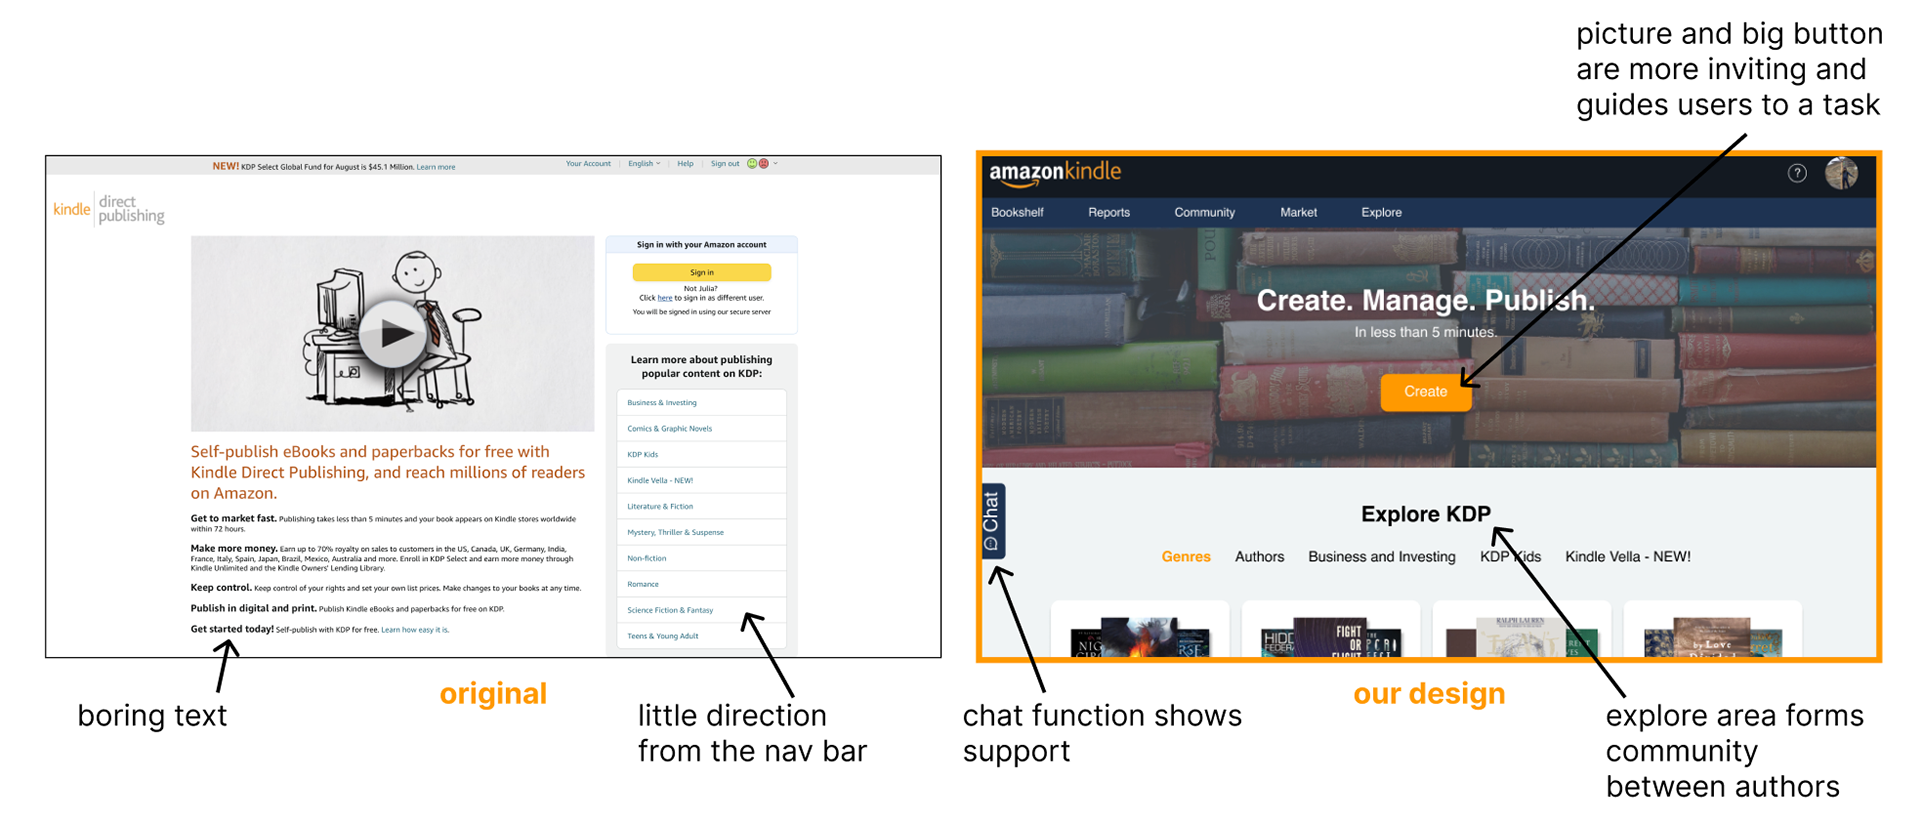
Task: Open the Bookshelf nav tab
Action: (x=1017, y=213)
